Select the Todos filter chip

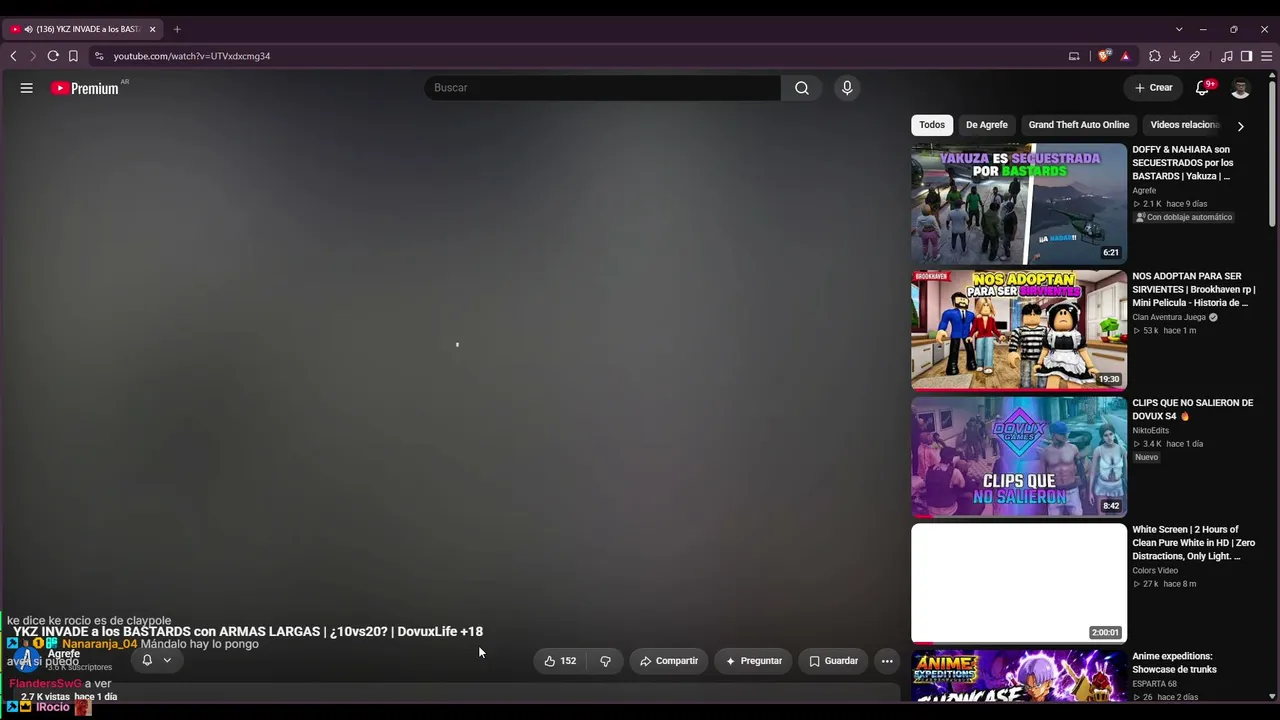(932, 125)
